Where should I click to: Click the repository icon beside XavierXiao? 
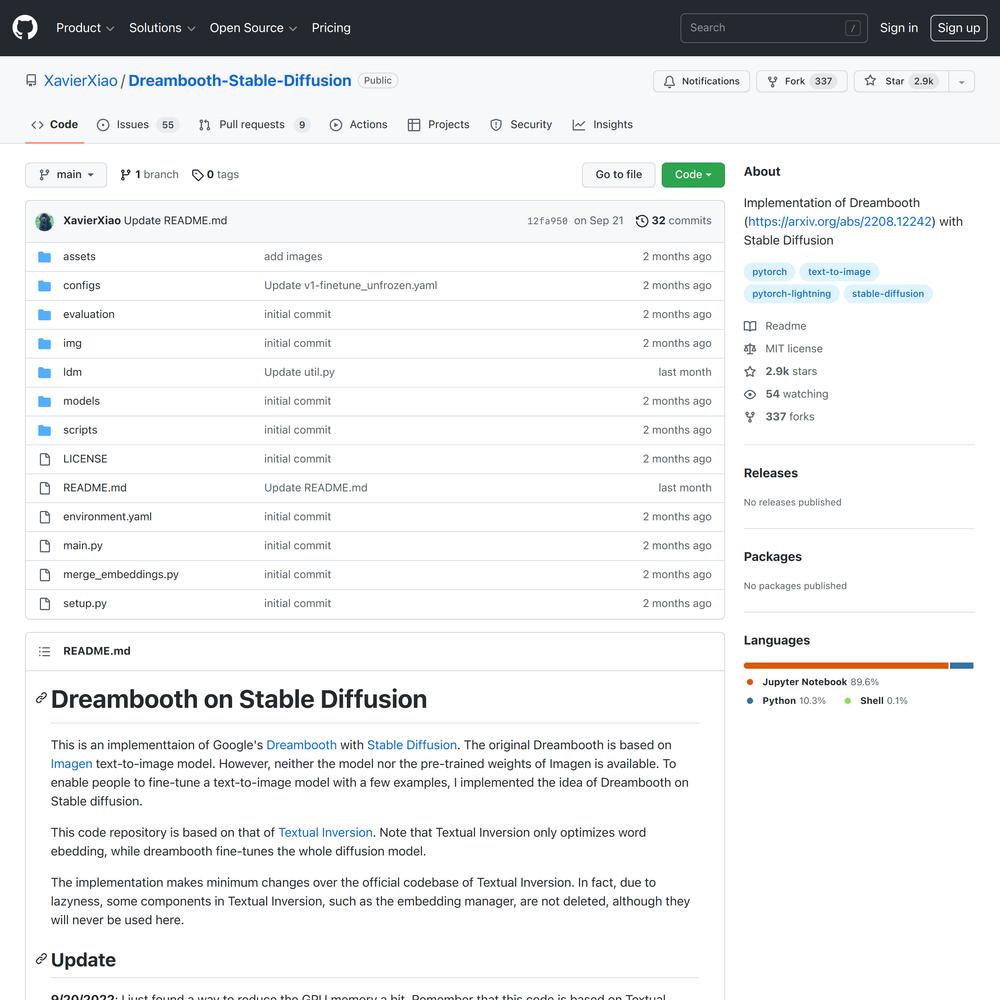[31, 80]
